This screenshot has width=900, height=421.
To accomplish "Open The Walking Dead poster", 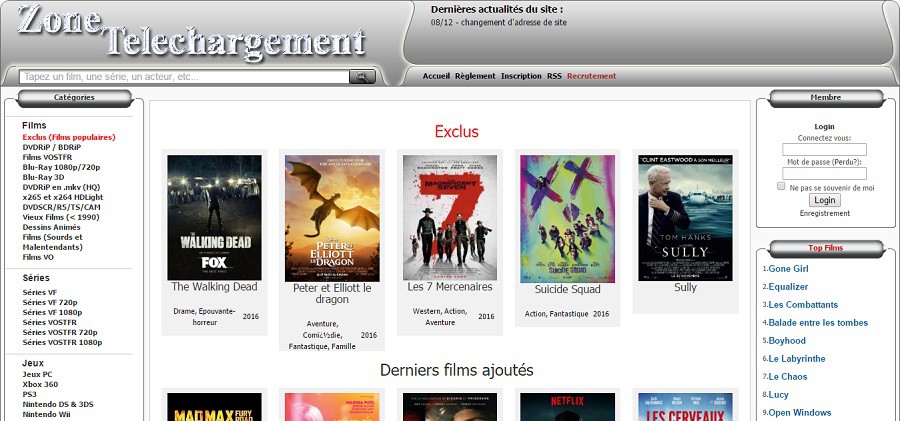I will [214, 218].
